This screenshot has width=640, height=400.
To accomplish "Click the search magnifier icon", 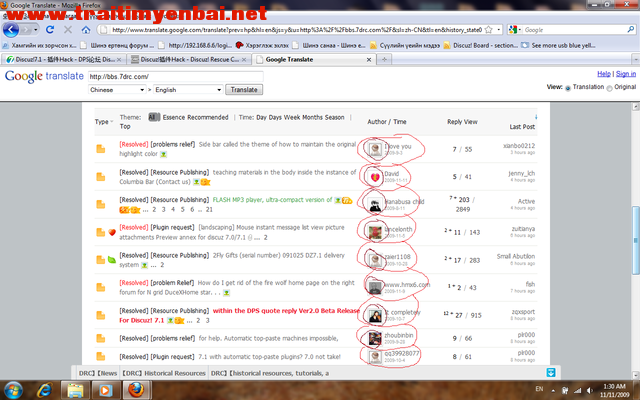I will point(630,29).
